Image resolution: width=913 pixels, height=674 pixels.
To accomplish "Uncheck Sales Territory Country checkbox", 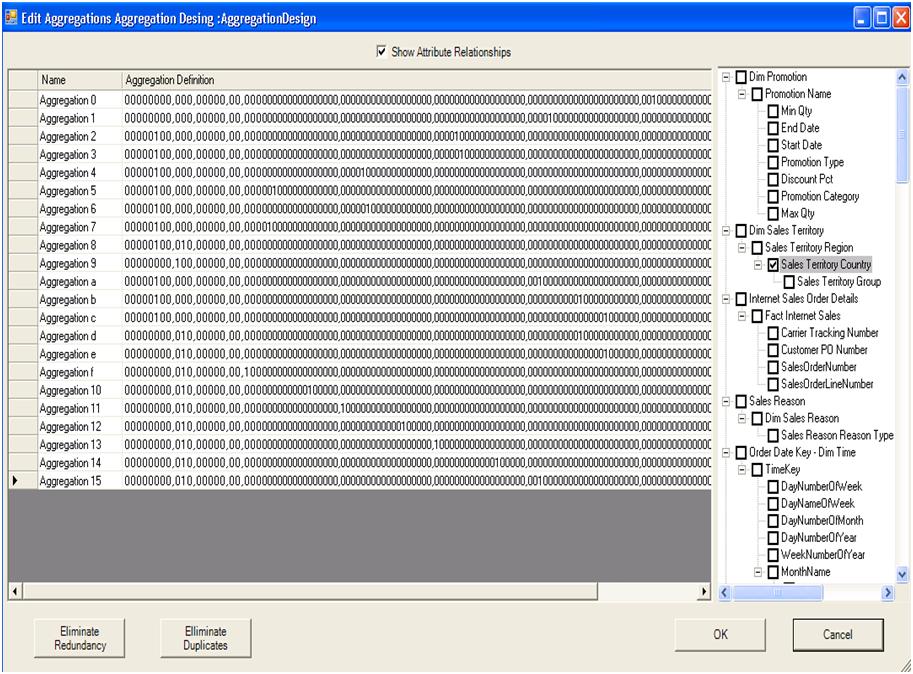I will (x=773, y=265).
